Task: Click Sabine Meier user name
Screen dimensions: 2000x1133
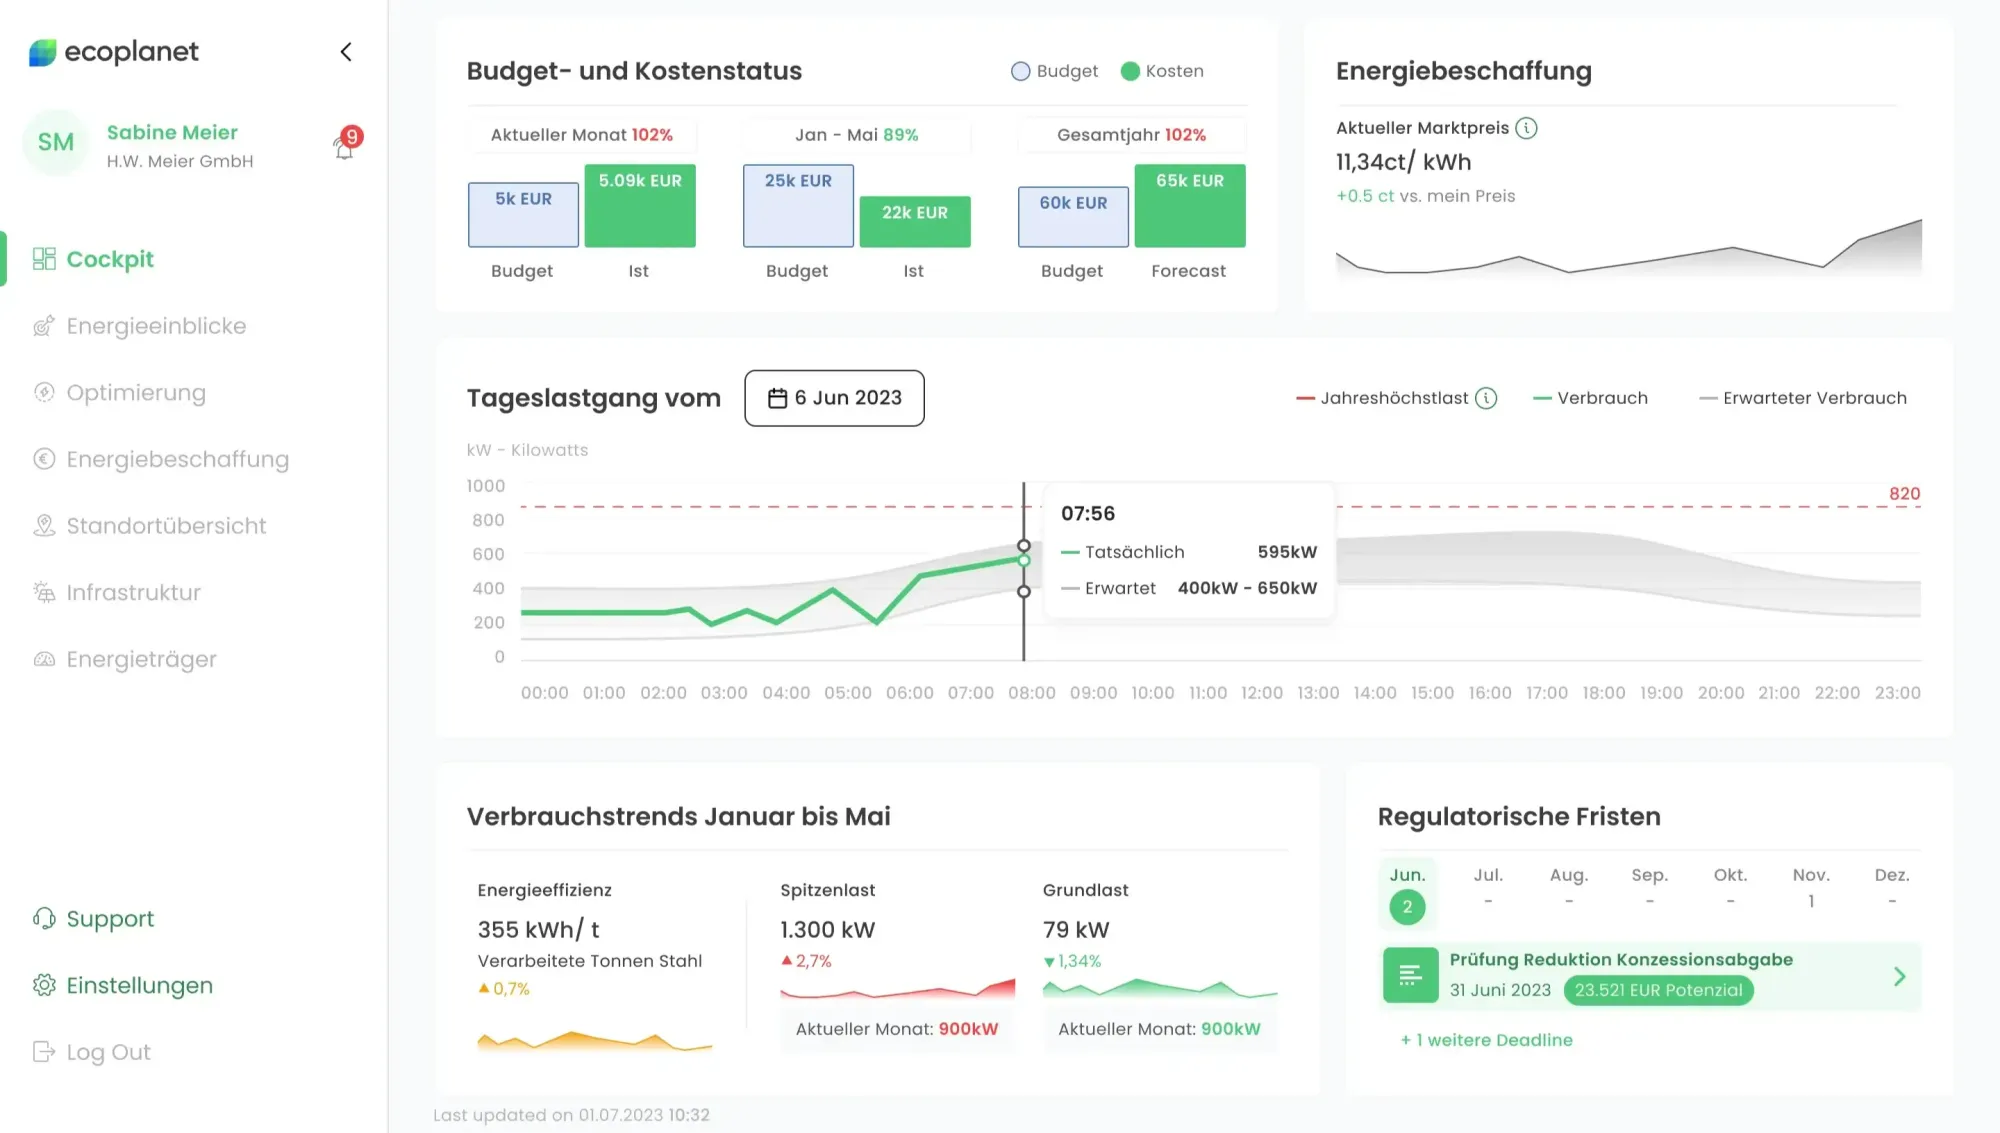Action: pos(172,132)
